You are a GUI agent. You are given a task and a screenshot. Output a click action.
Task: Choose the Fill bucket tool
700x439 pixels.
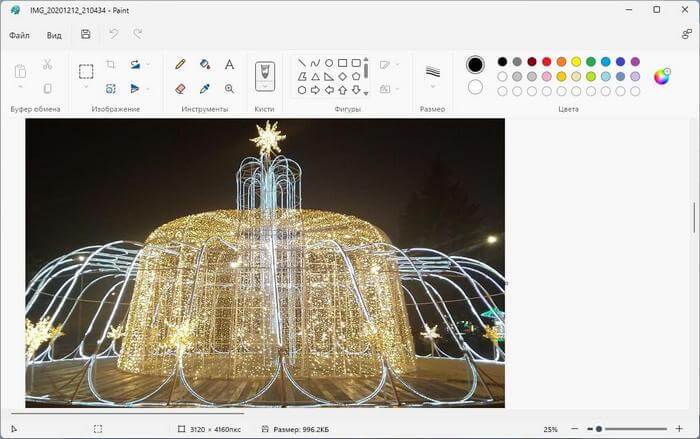coord(205,64)
